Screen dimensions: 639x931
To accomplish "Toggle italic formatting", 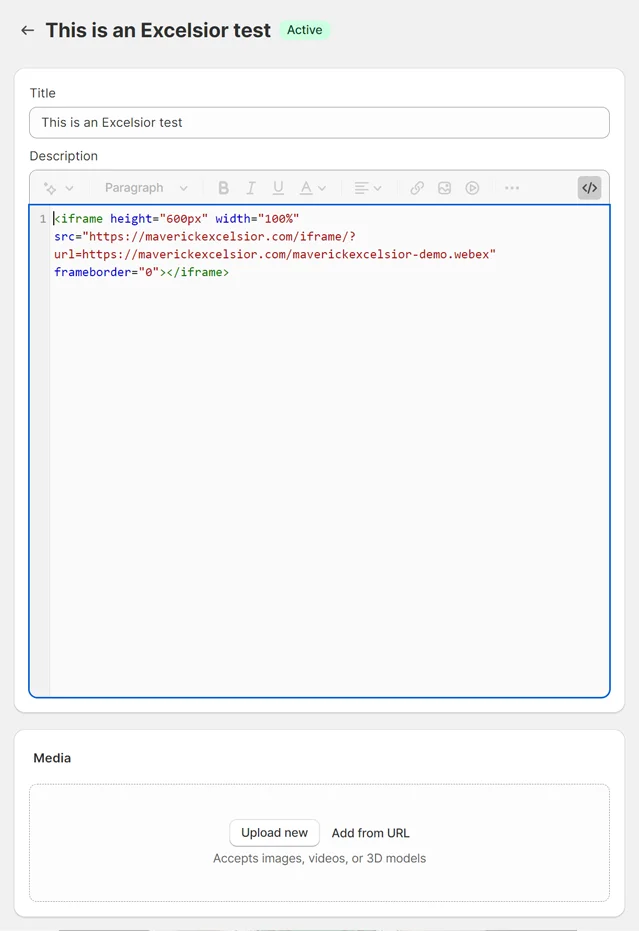I will click(251, 188).
